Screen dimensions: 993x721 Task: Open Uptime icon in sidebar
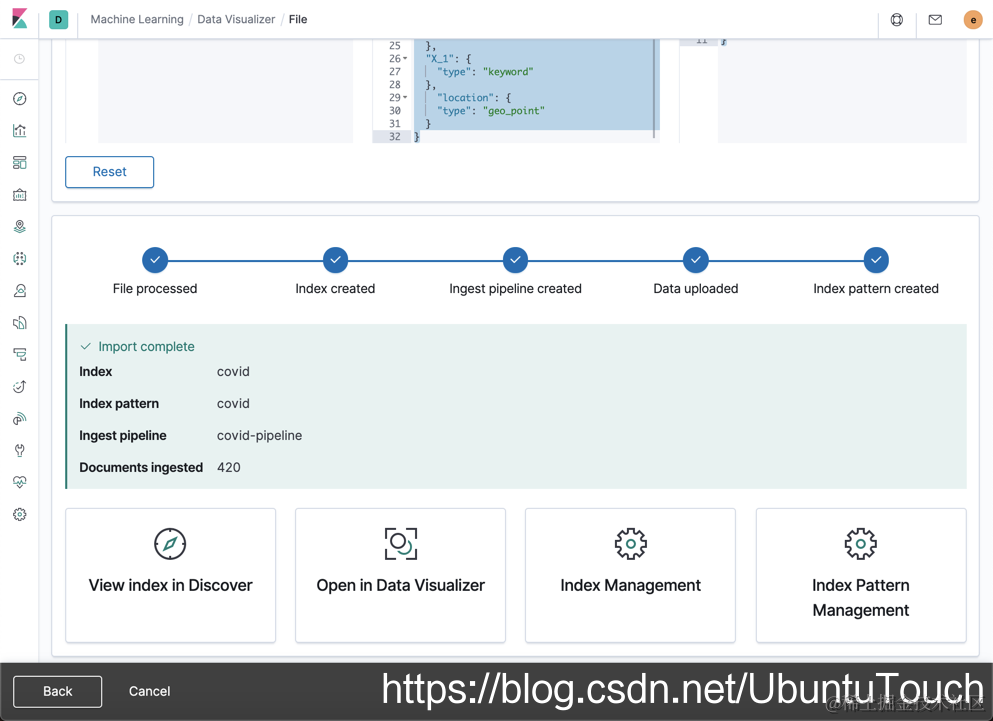coord(20,386)
